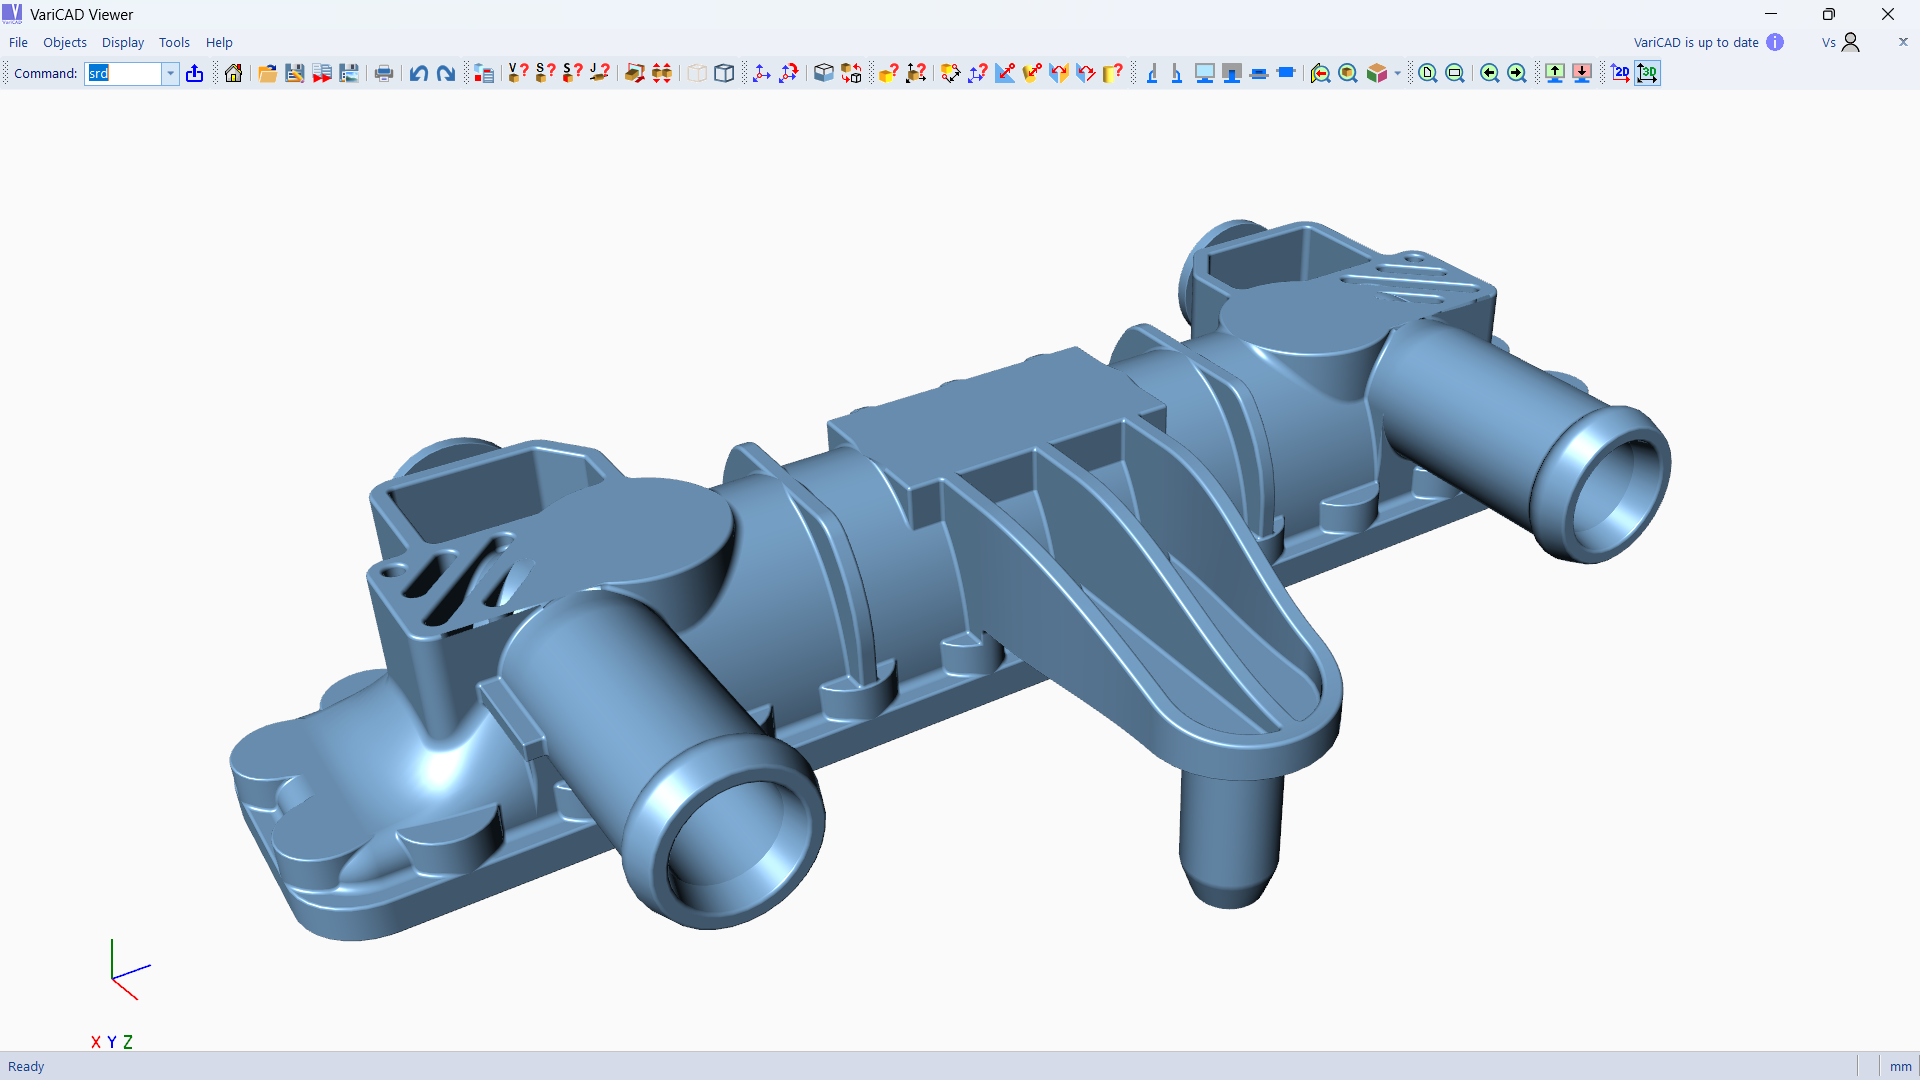Save the model using the Save icon
The image size is (1920, 1080).
tap(295, 73)
